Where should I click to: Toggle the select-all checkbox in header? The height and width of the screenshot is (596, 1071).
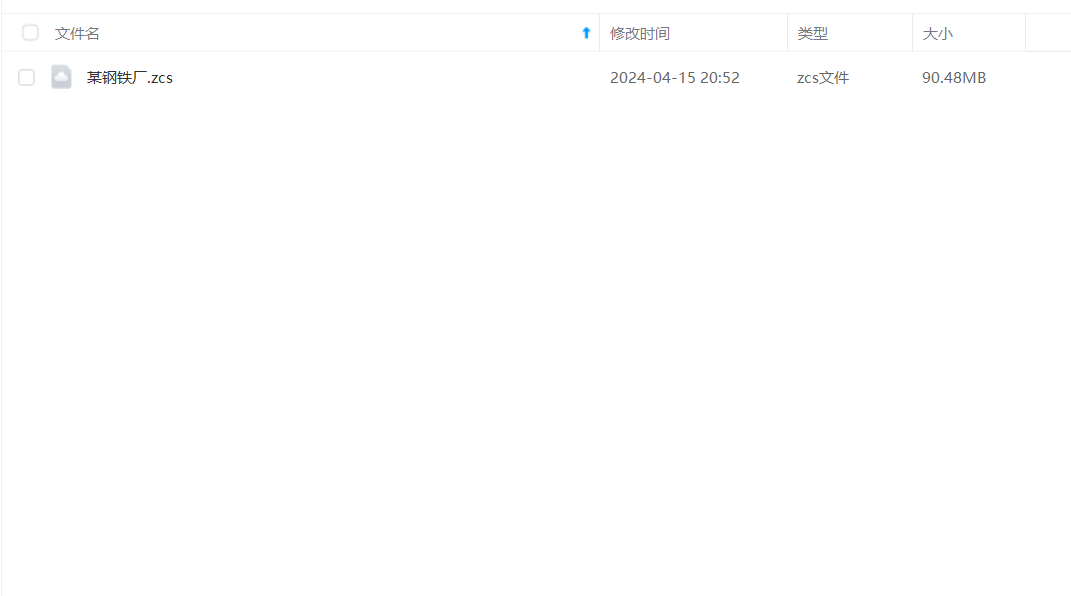click(x=30, y=33)
